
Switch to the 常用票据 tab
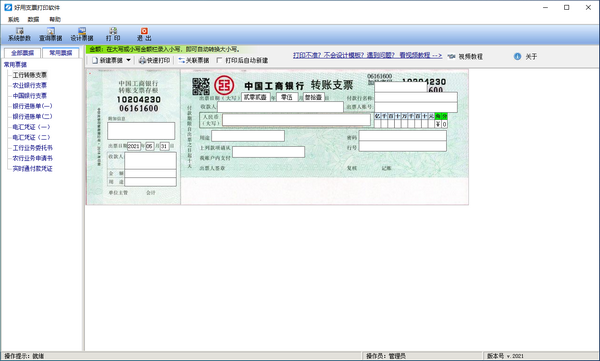pos(60,52)
